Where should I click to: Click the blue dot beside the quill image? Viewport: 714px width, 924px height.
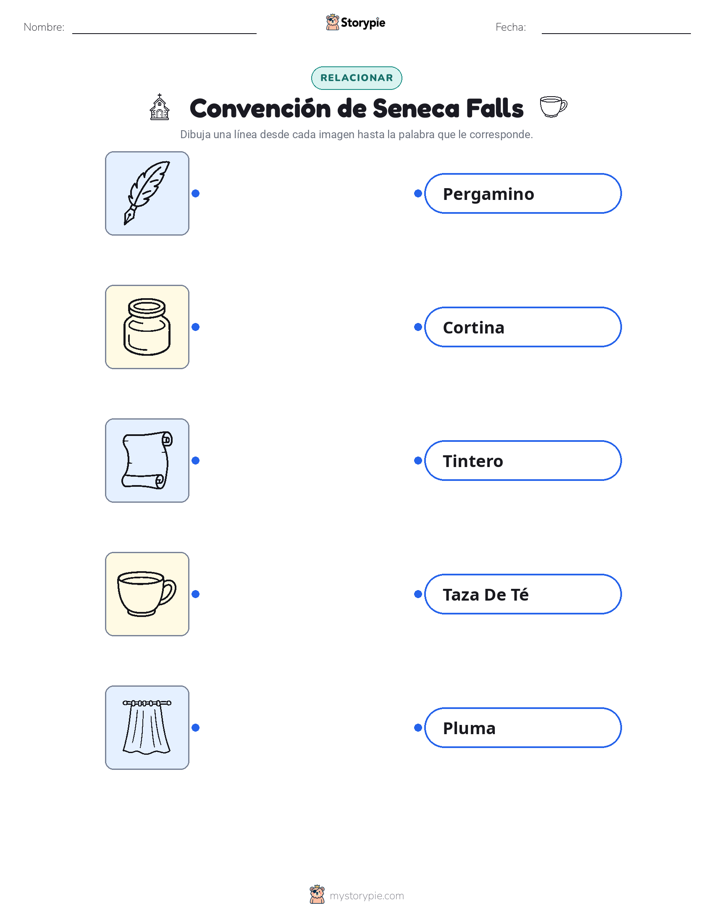pos(196,193)
